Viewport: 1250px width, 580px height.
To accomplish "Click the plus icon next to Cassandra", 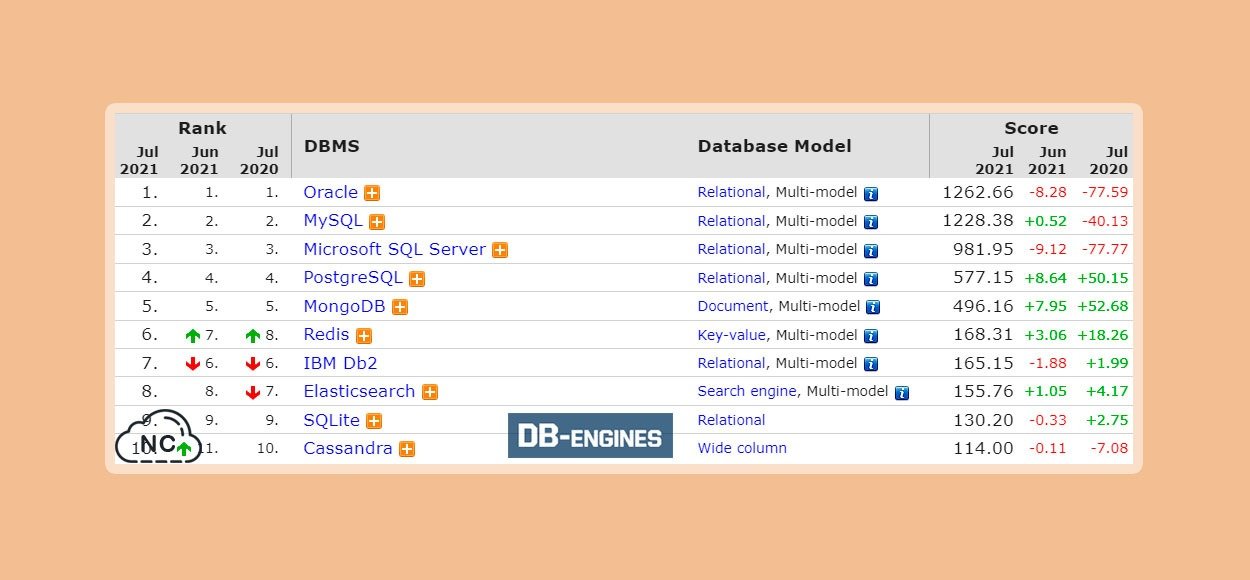I will (x=407, y=449).
